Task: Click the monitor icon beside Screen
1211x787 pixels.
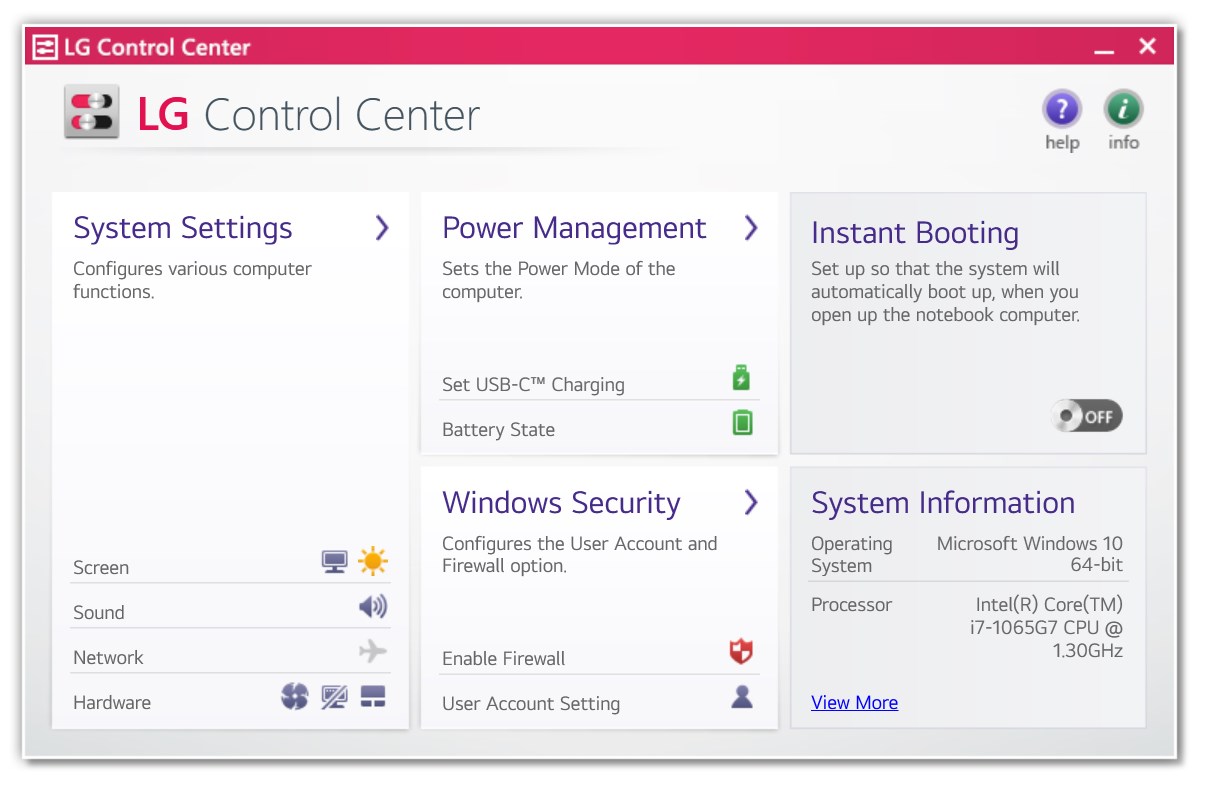Action: (334, 561)
